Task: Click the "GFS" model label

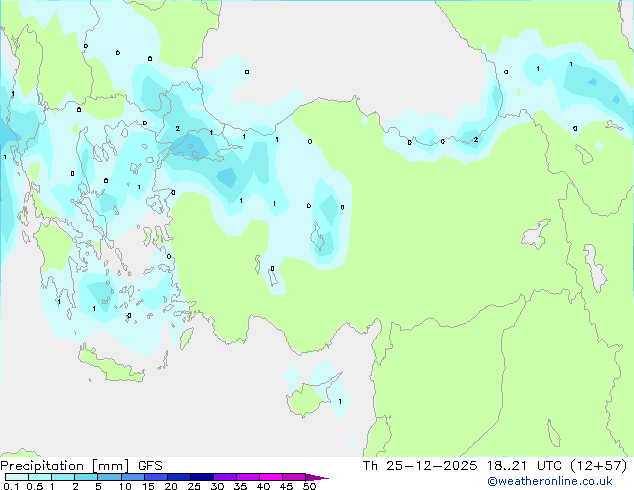Action: coord(150,466)
